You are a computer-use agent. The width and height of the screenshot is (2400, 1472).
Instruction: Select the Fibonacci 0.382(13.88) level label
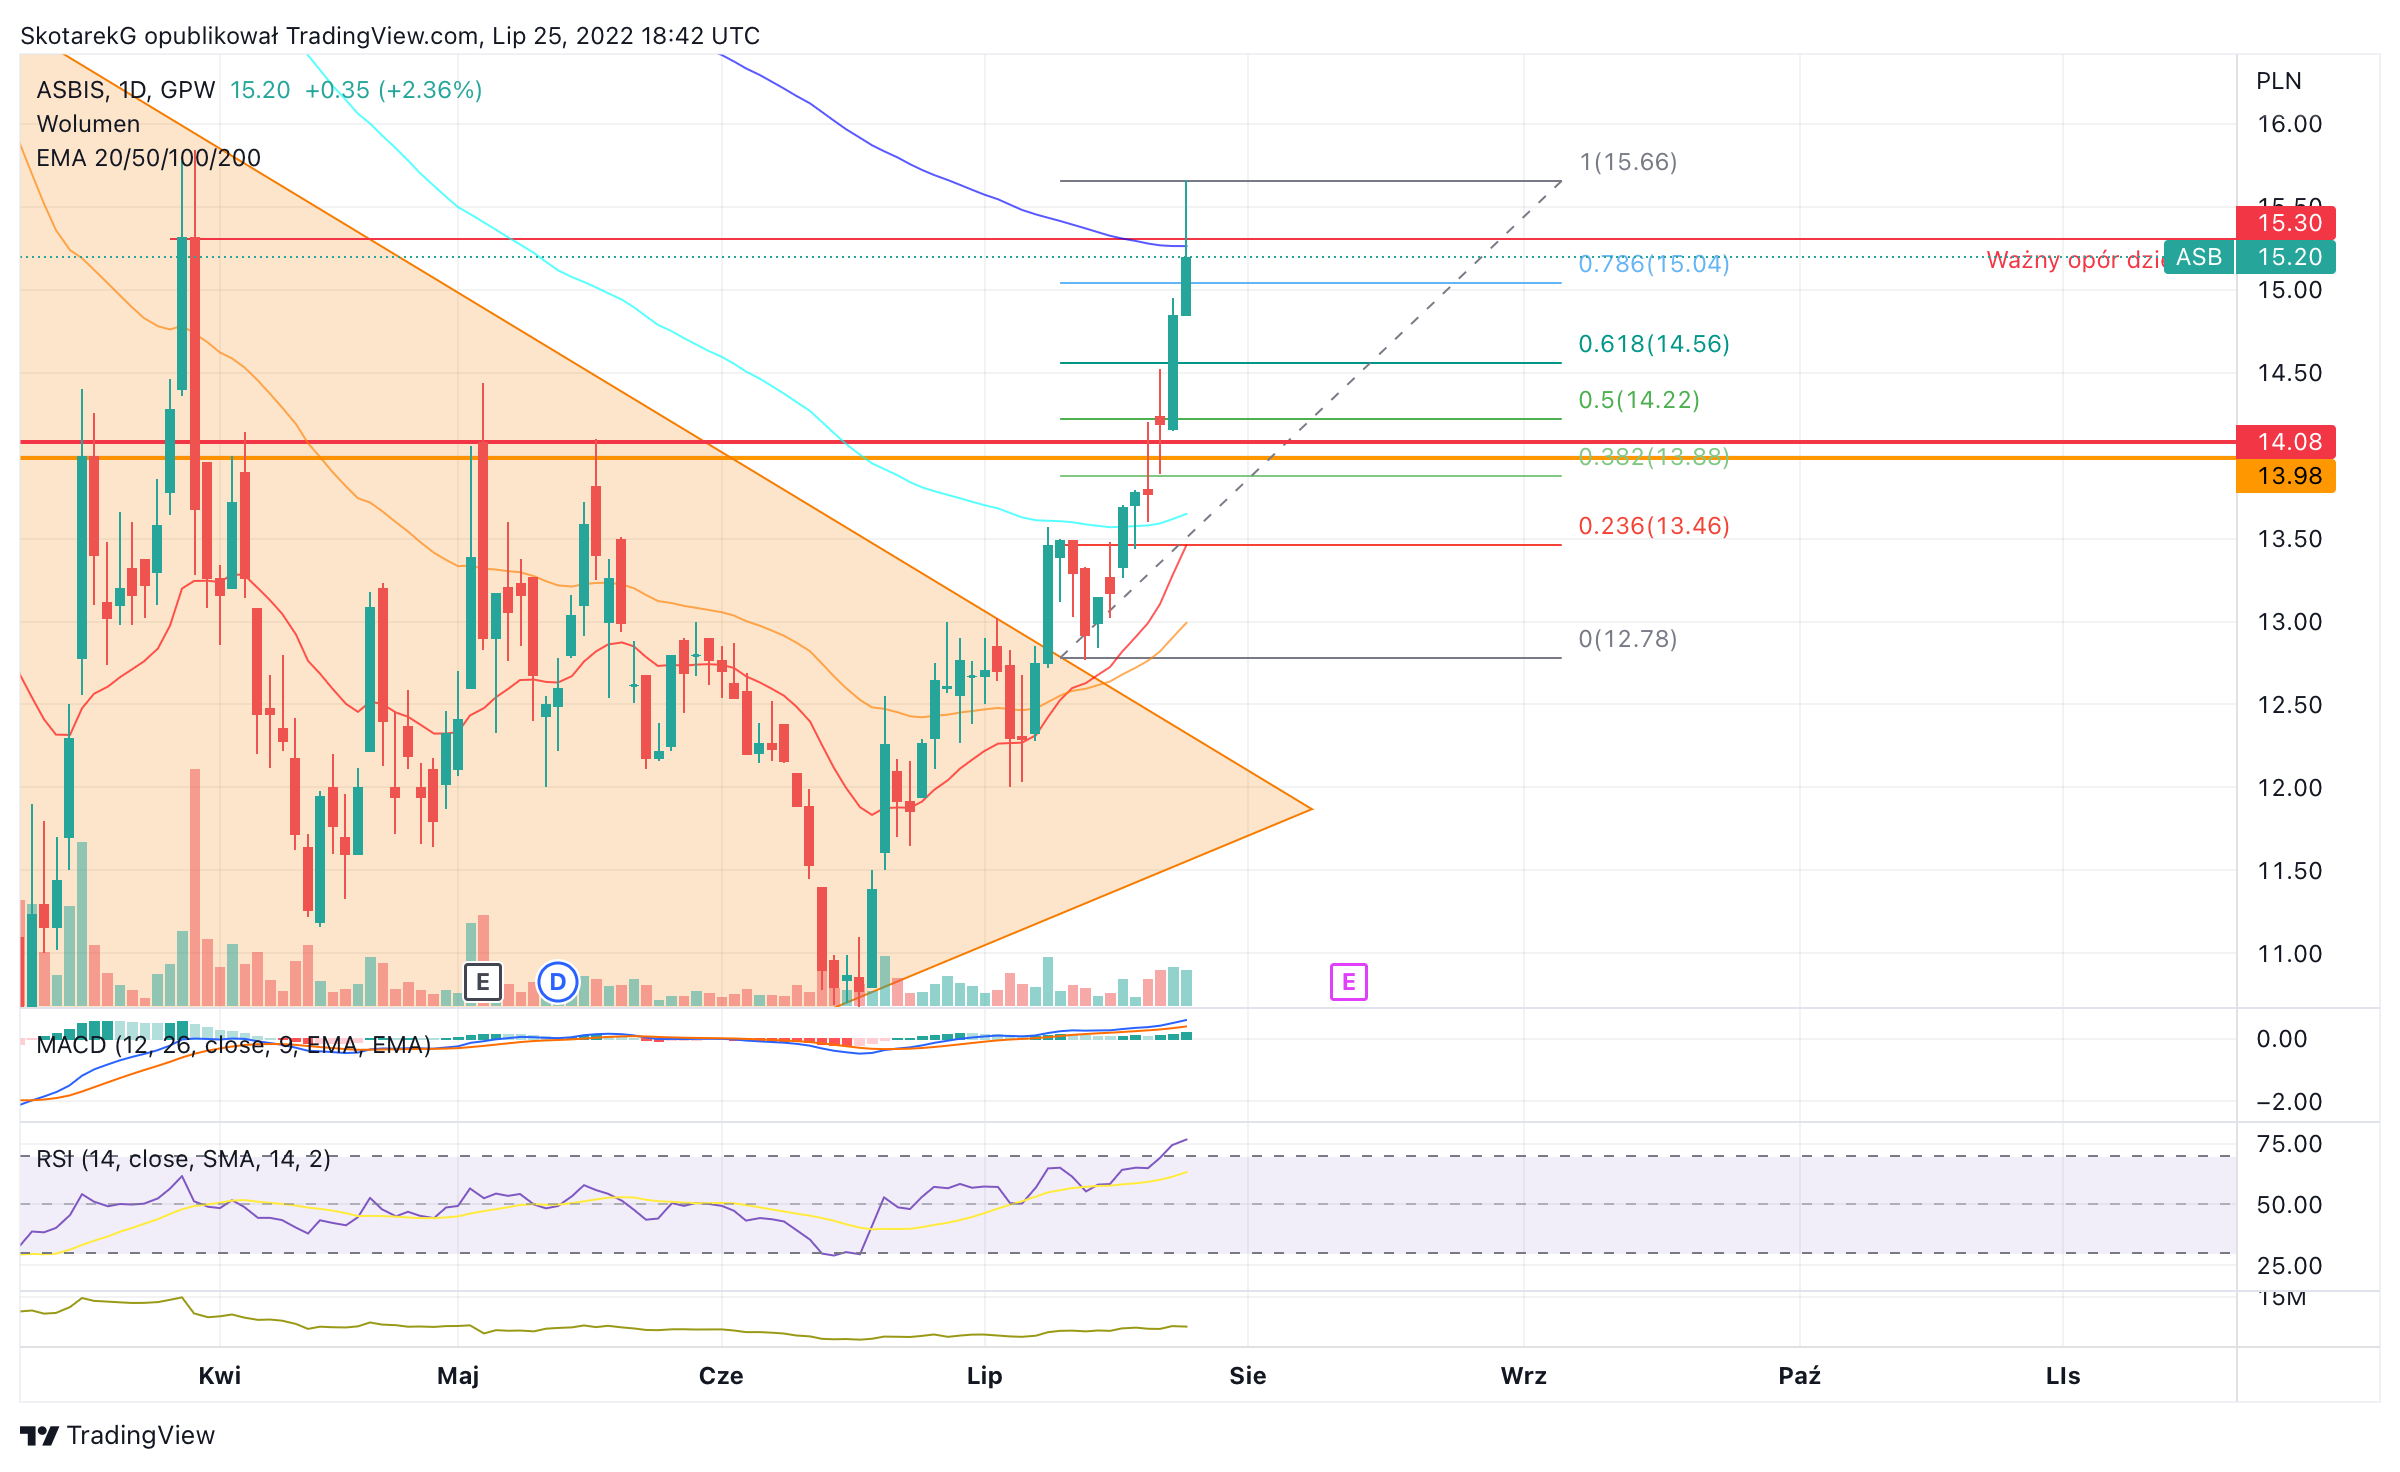point(1654,457)
